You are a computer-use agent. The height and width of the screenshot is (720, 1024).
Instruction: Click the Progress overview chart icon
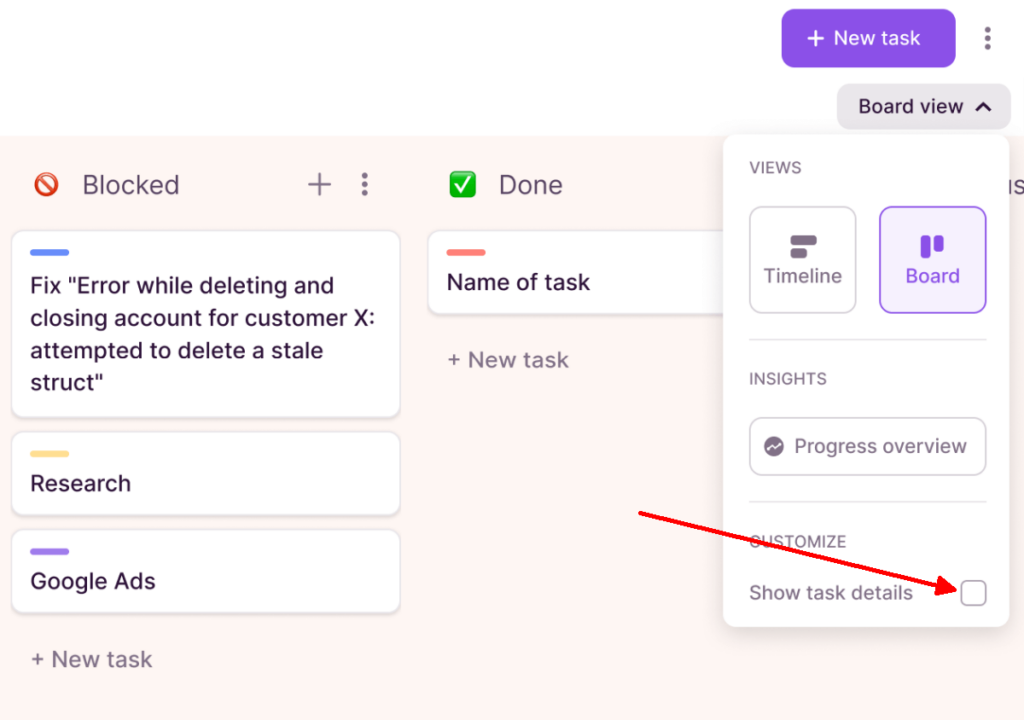777,446
